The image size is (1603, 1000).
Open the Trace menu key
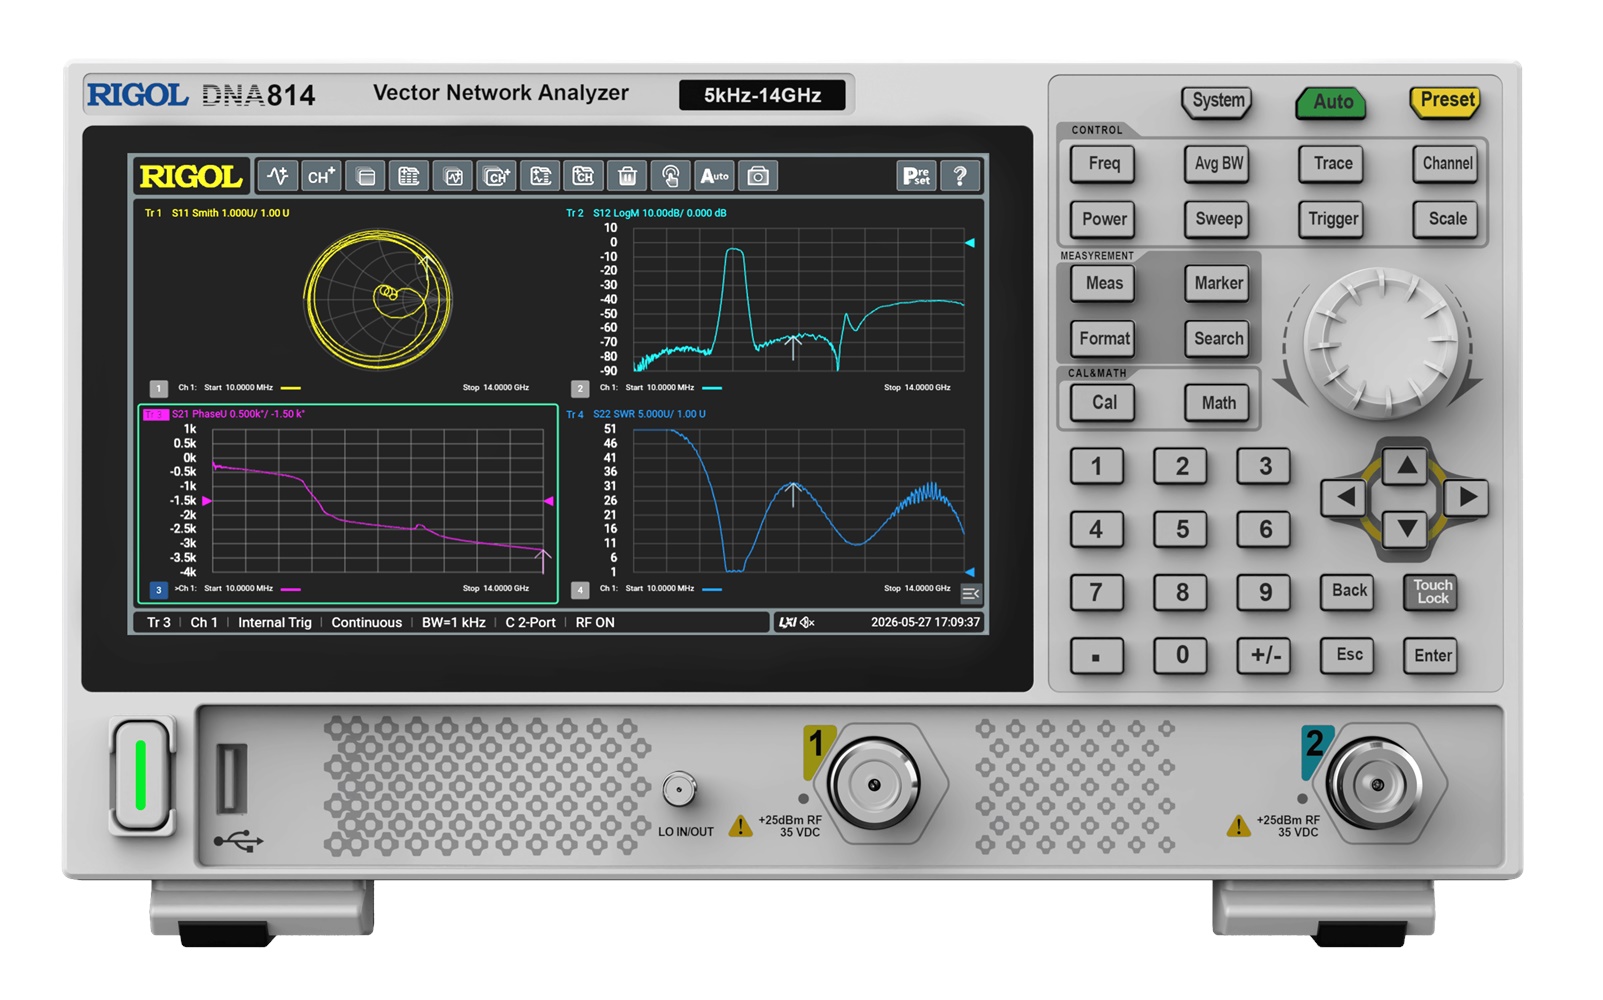[1333, 163]
